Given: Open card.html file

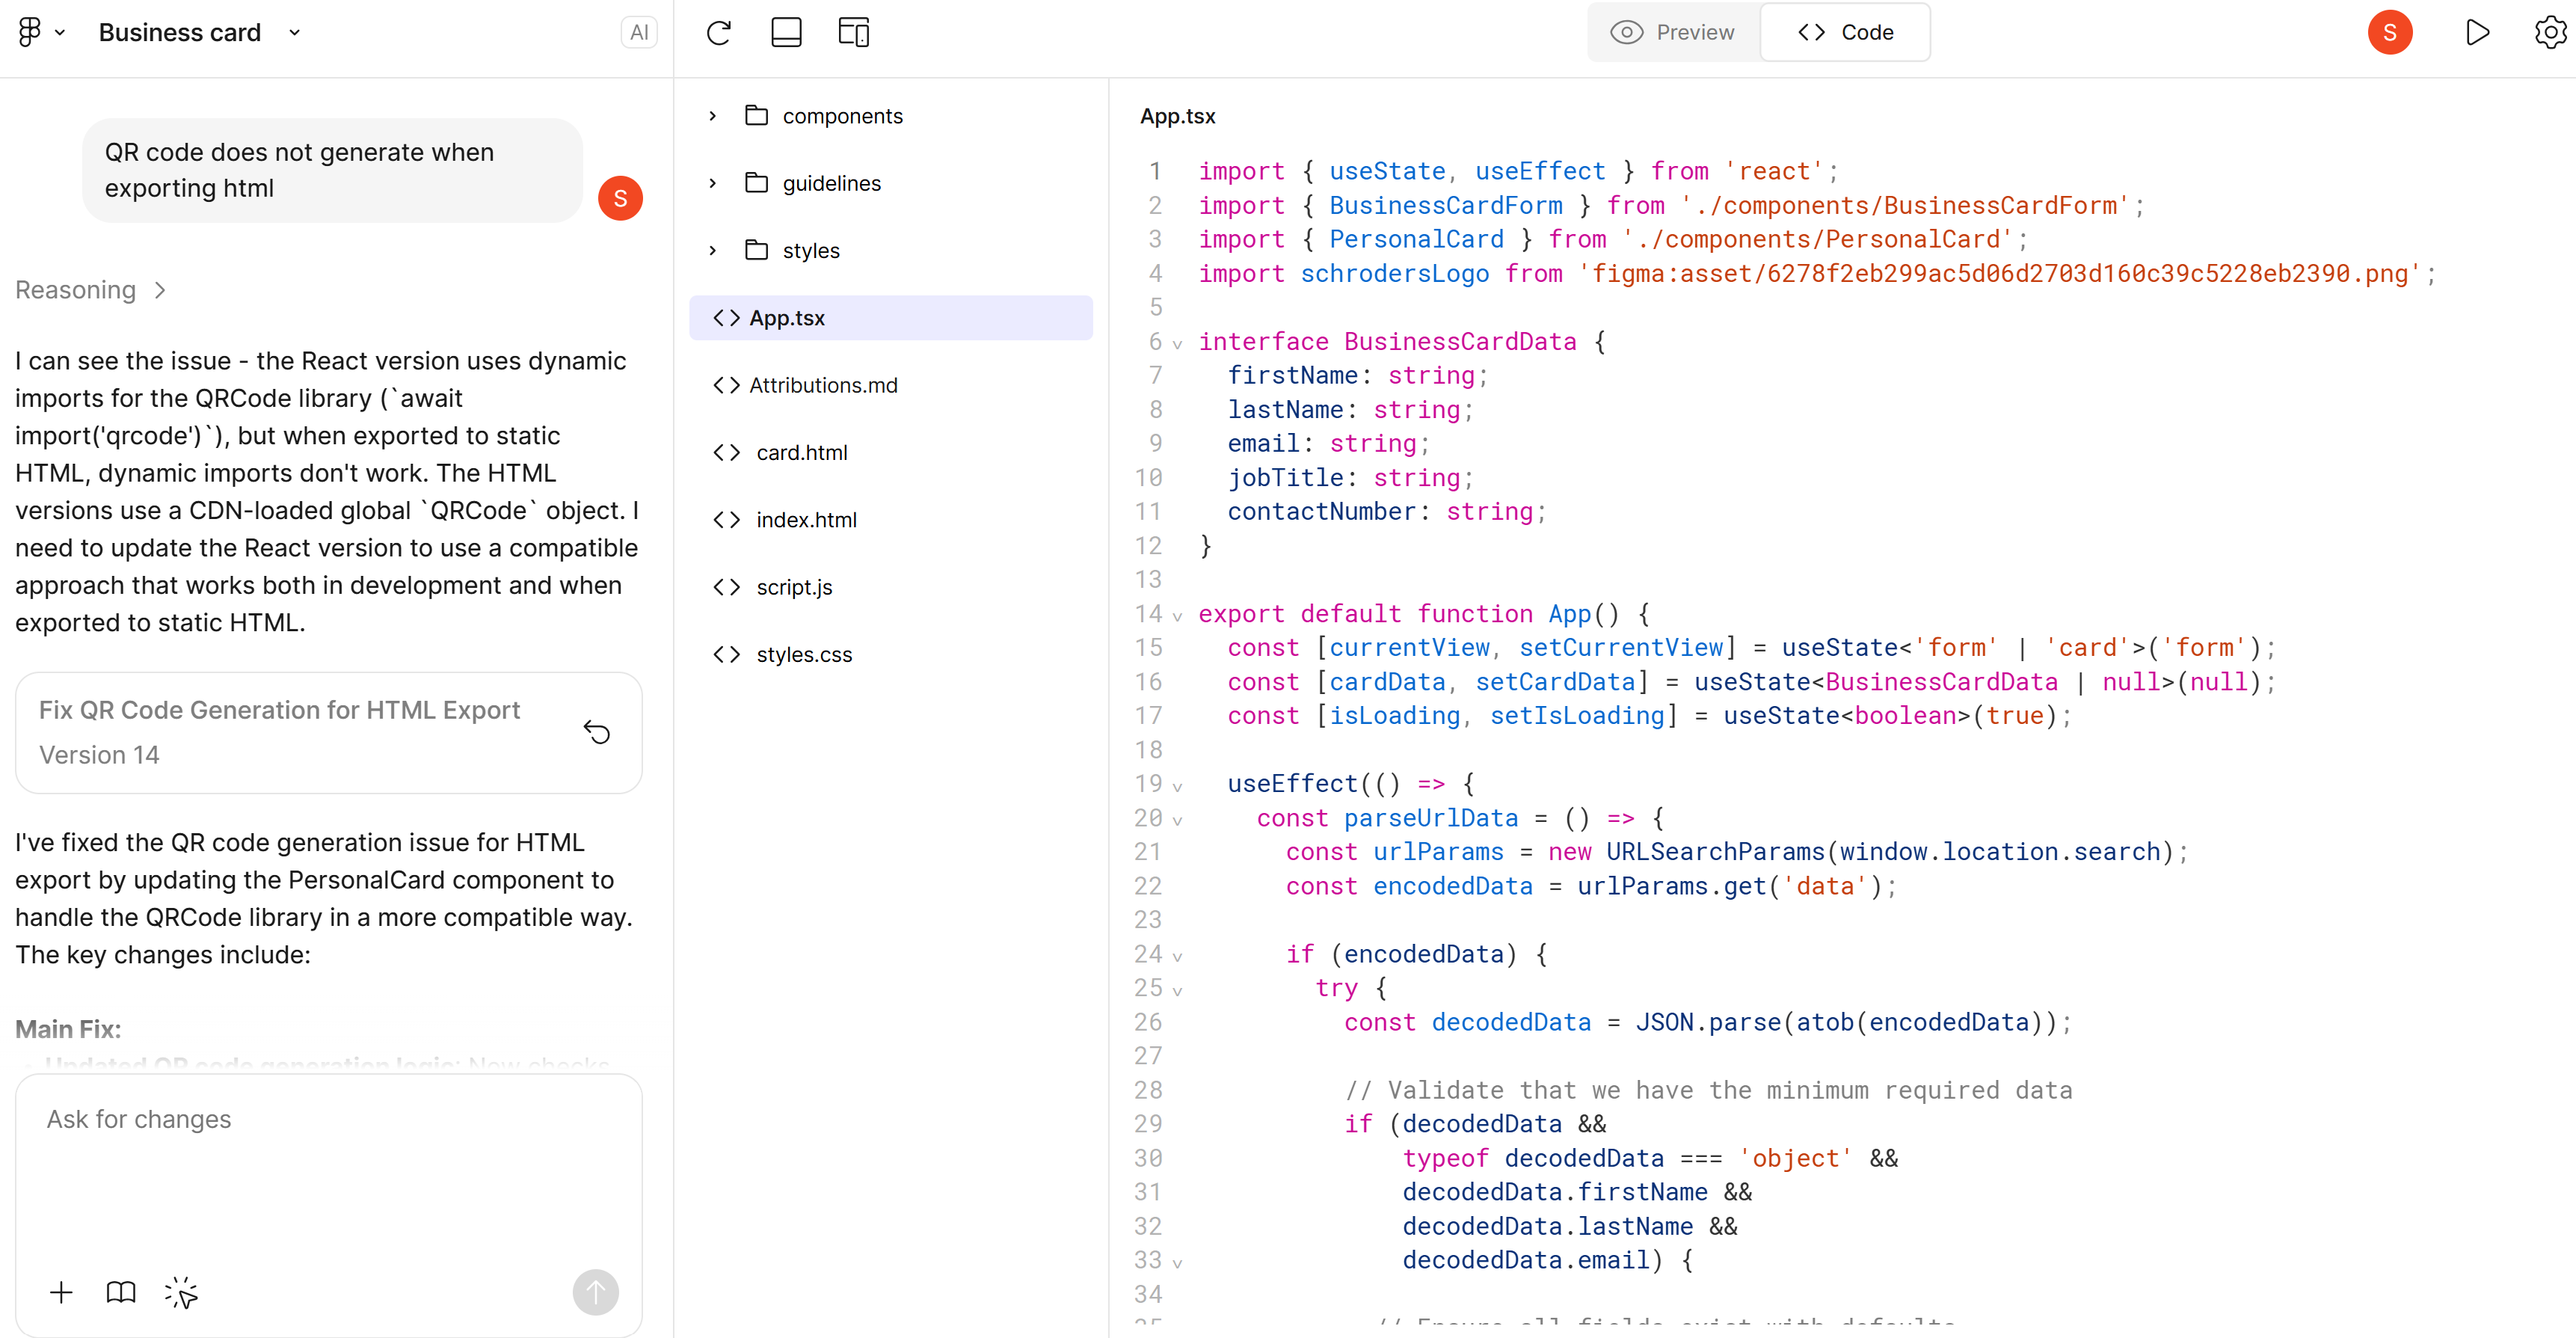Looking at the screenshot, I should 801,452.
